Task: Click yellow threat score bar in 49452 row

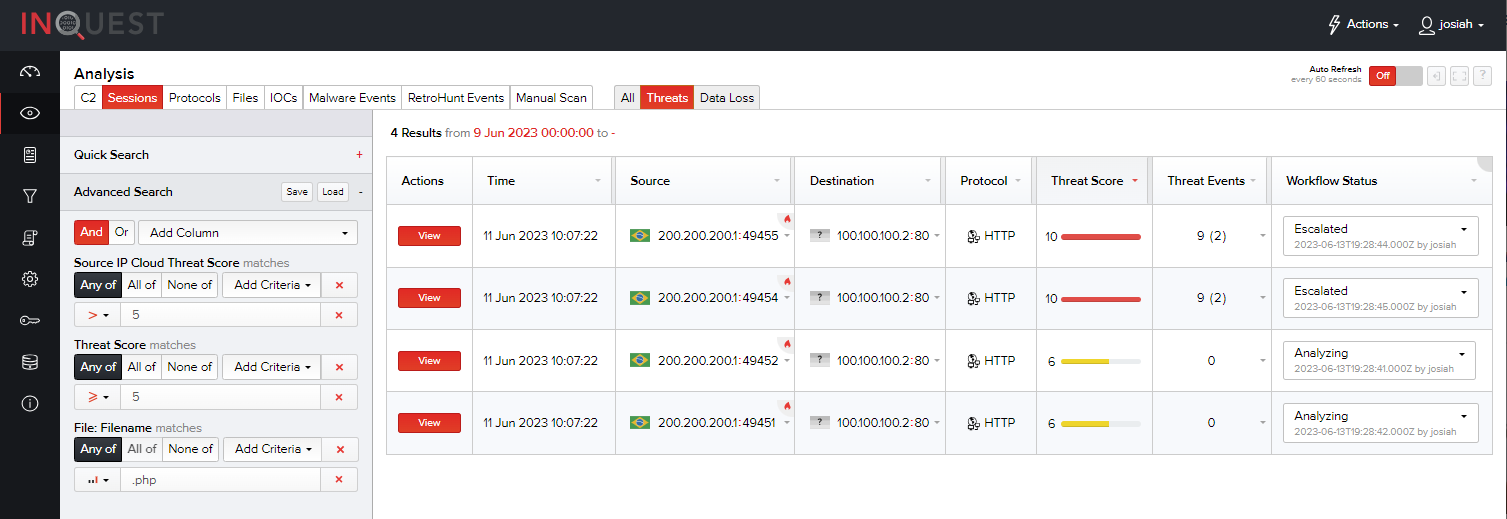Action: [1101, 361]
